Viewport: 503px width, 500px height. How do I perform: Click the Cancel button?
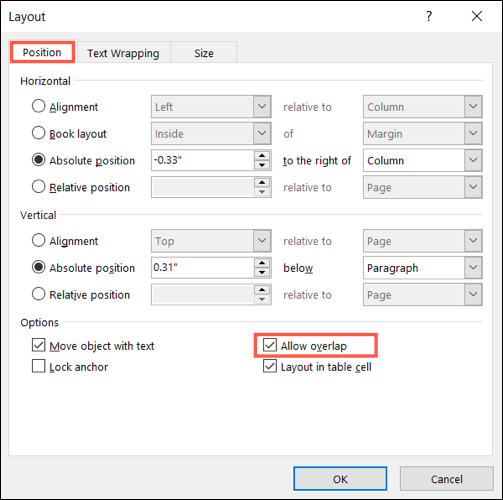[x=447, y=479]
